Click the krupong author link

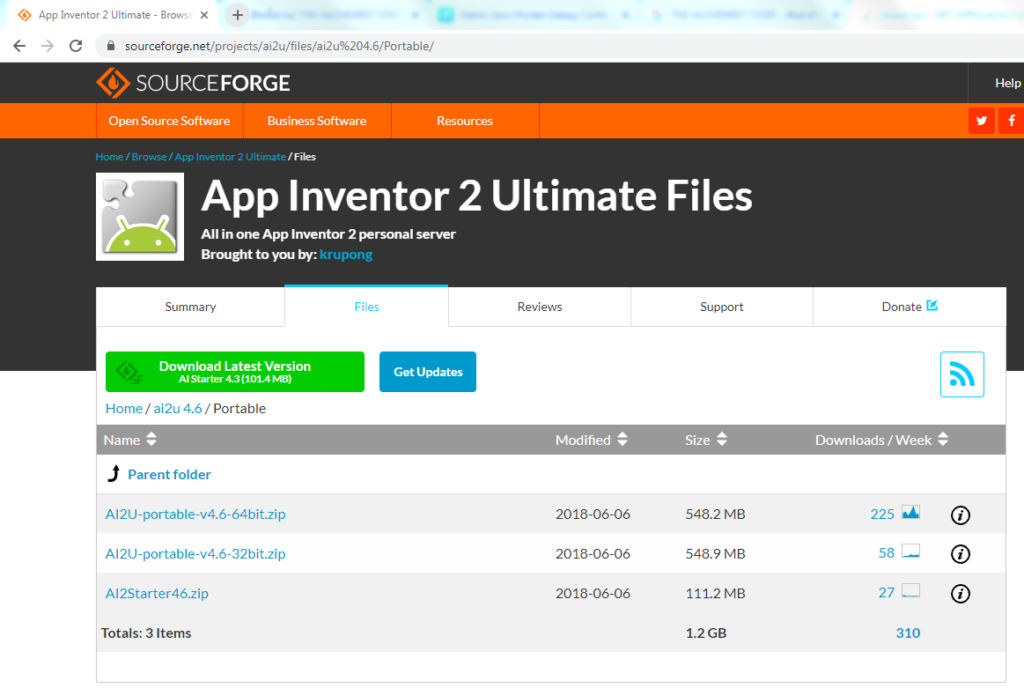click(346, 255)
